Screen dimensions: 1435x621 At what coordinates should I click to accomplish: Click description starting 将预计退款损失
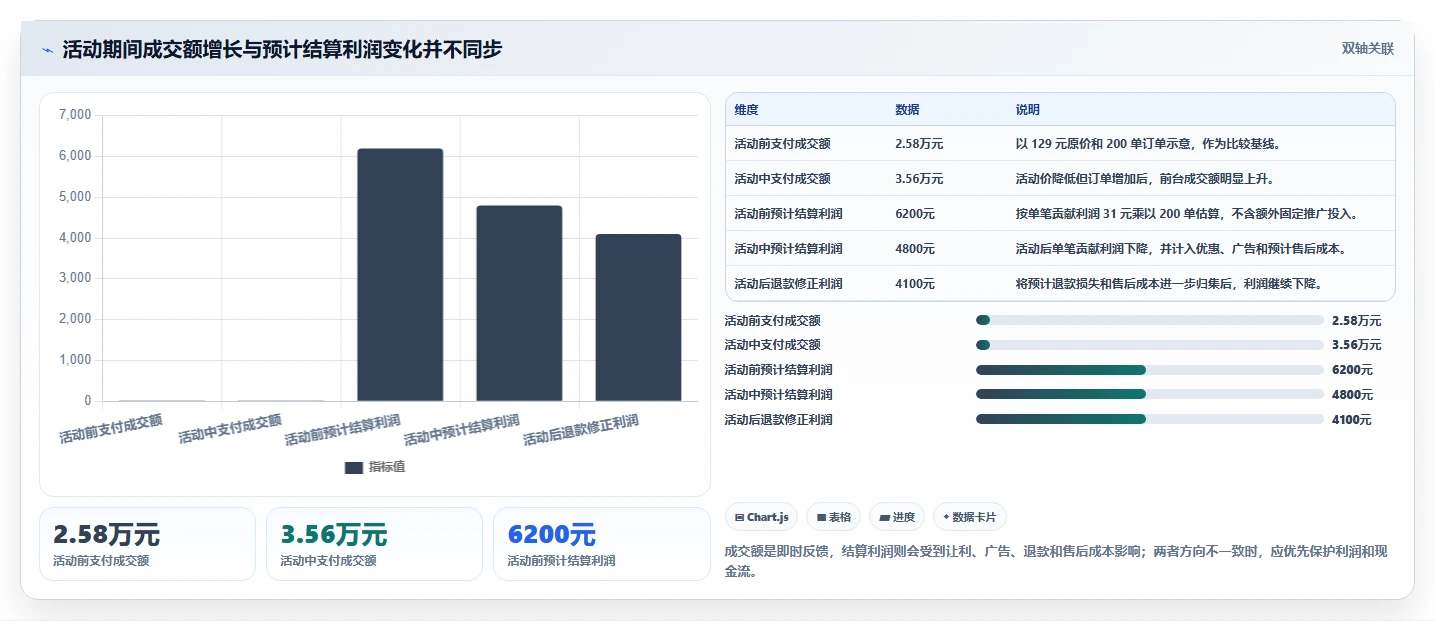point(1169,284)
